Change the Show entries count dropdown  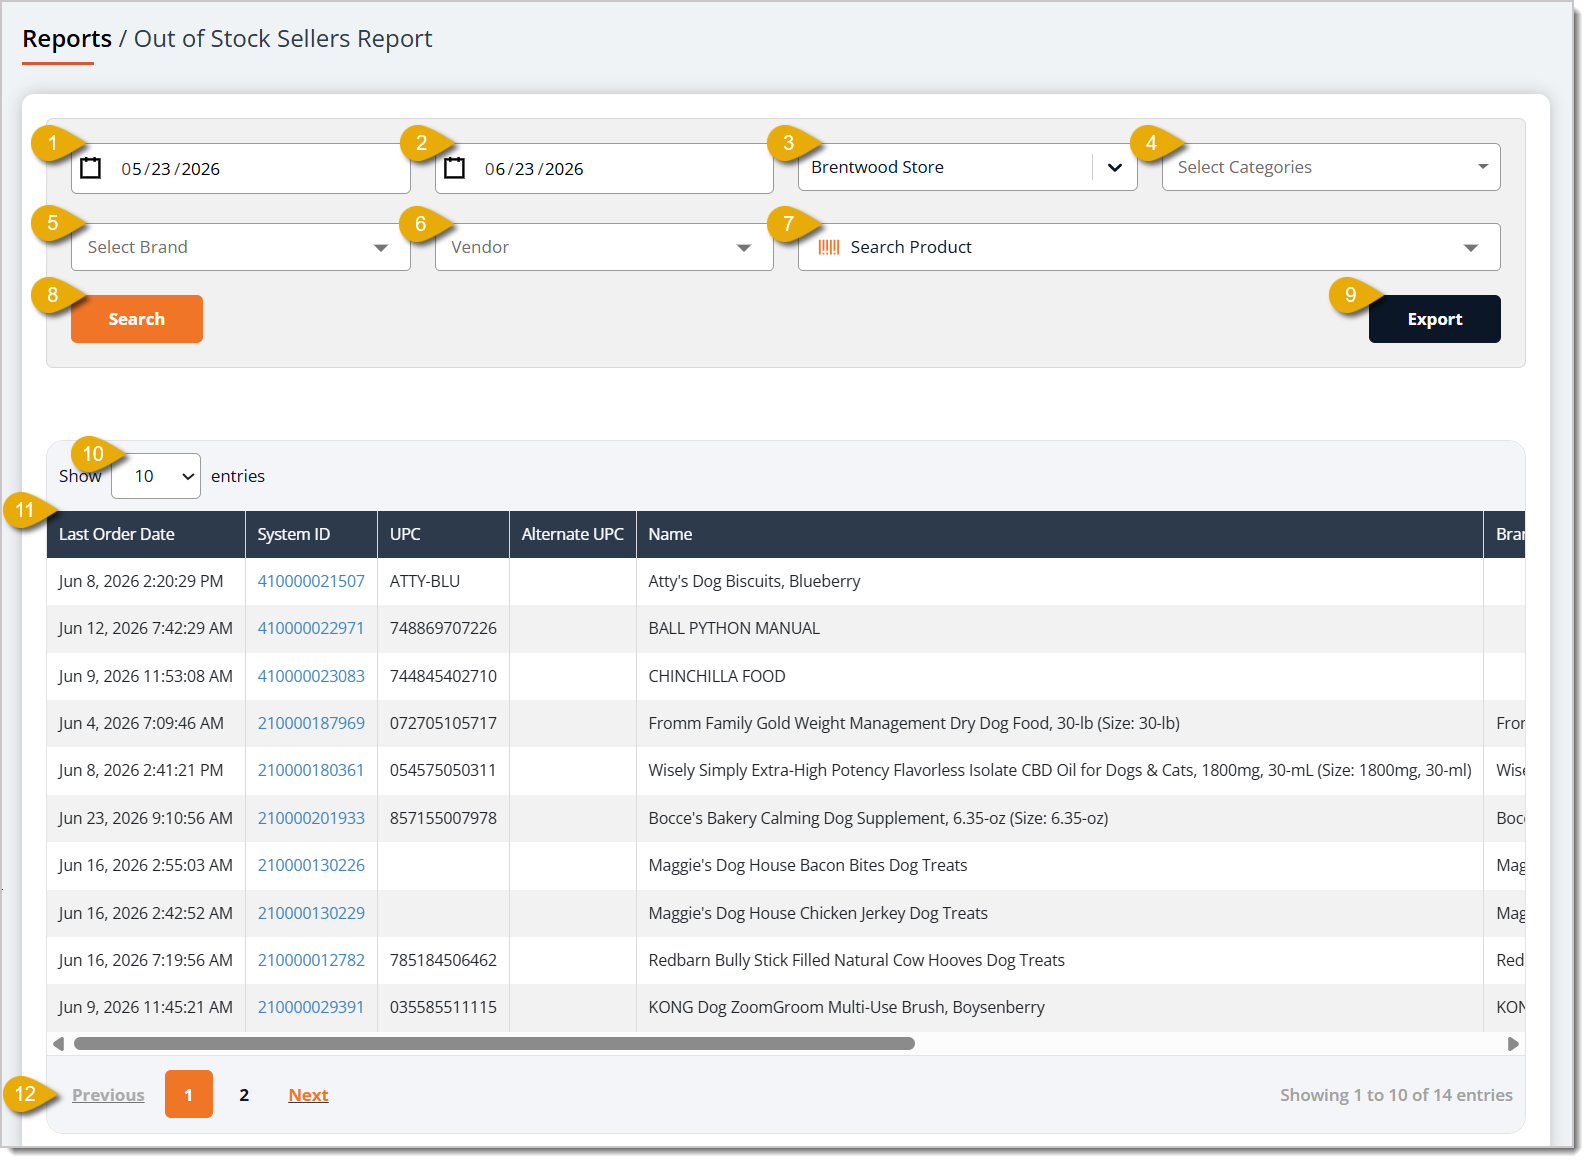[156, 476]
